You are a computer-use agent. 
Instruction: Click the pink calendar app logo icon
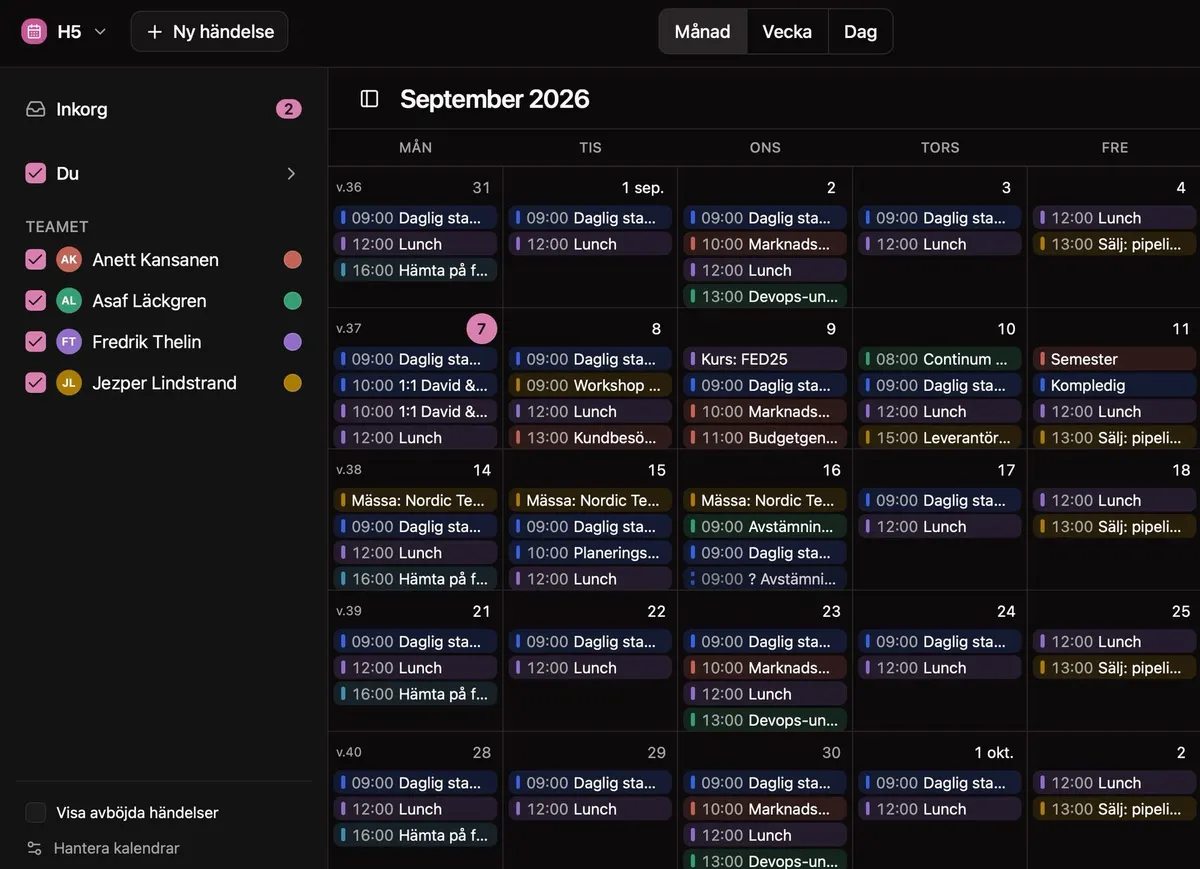tap(34, 32)
